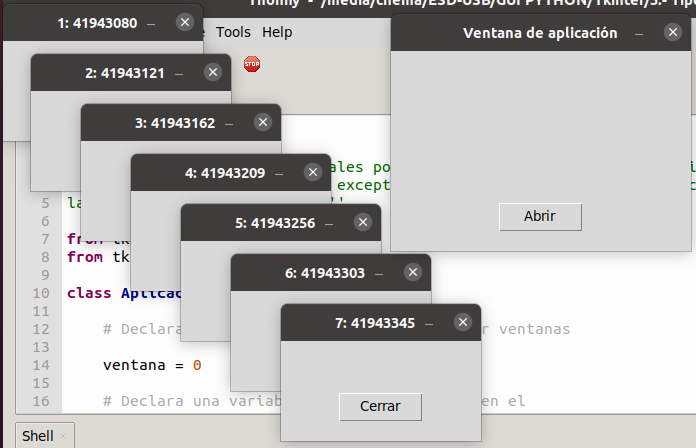Minimize window 7: 41943345
This screenshot has width=696, height=448.
pyautogui.click(x=429, y=324)
